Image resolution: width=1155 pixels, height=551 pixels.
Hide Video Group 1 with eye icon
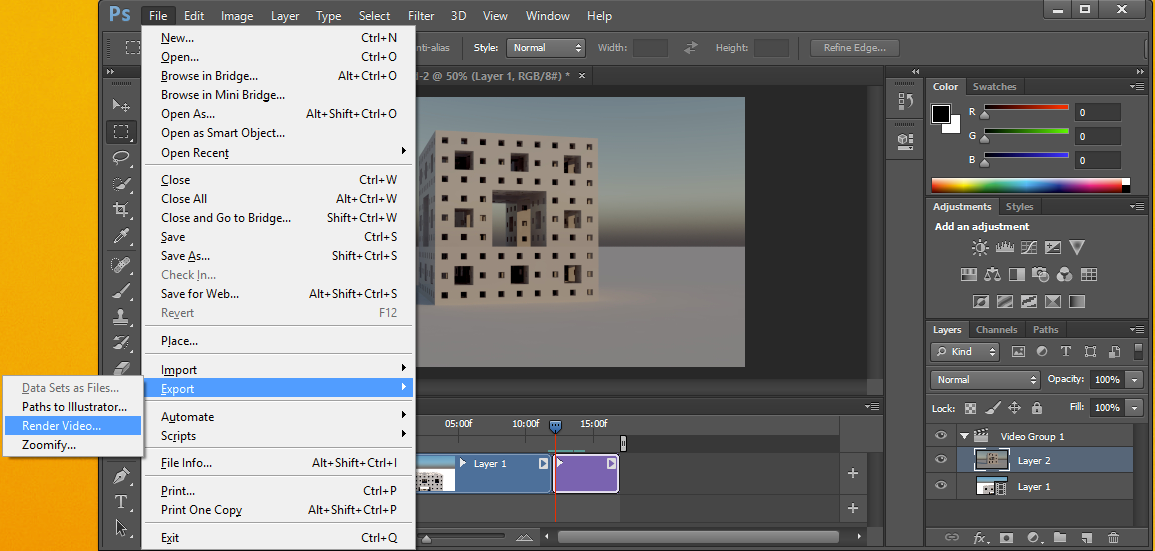point(941,435)
